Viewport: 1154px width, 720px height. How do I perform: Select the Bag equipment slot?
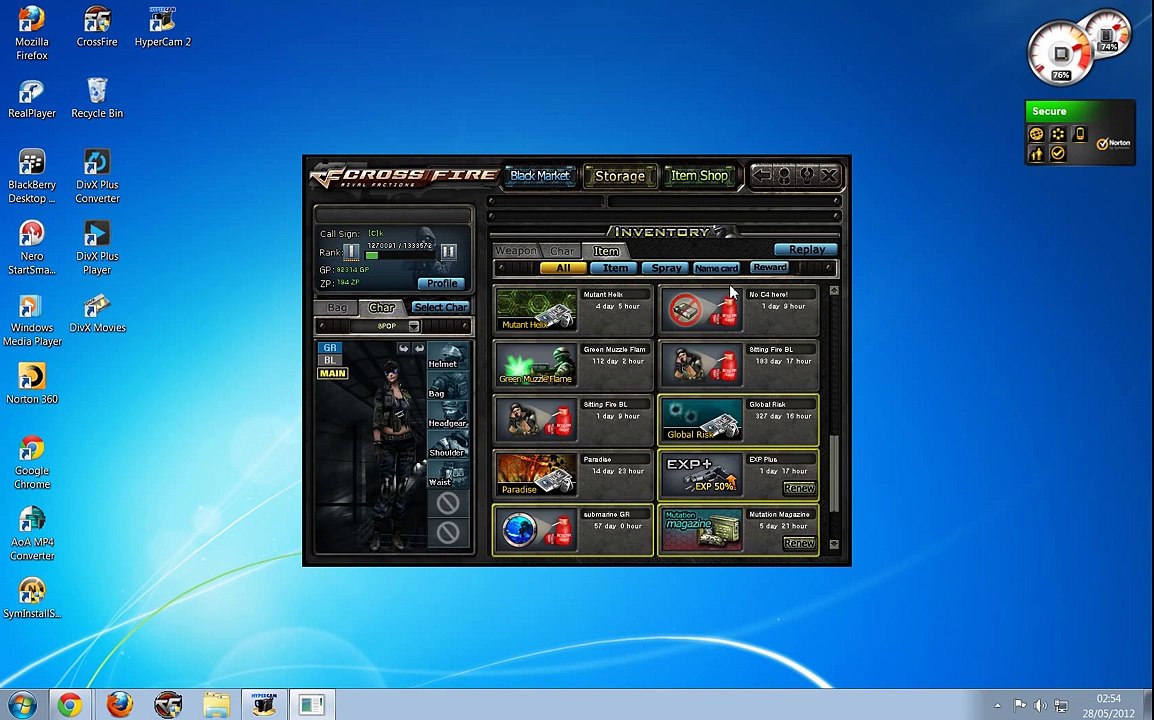click(x=447, y=385)
